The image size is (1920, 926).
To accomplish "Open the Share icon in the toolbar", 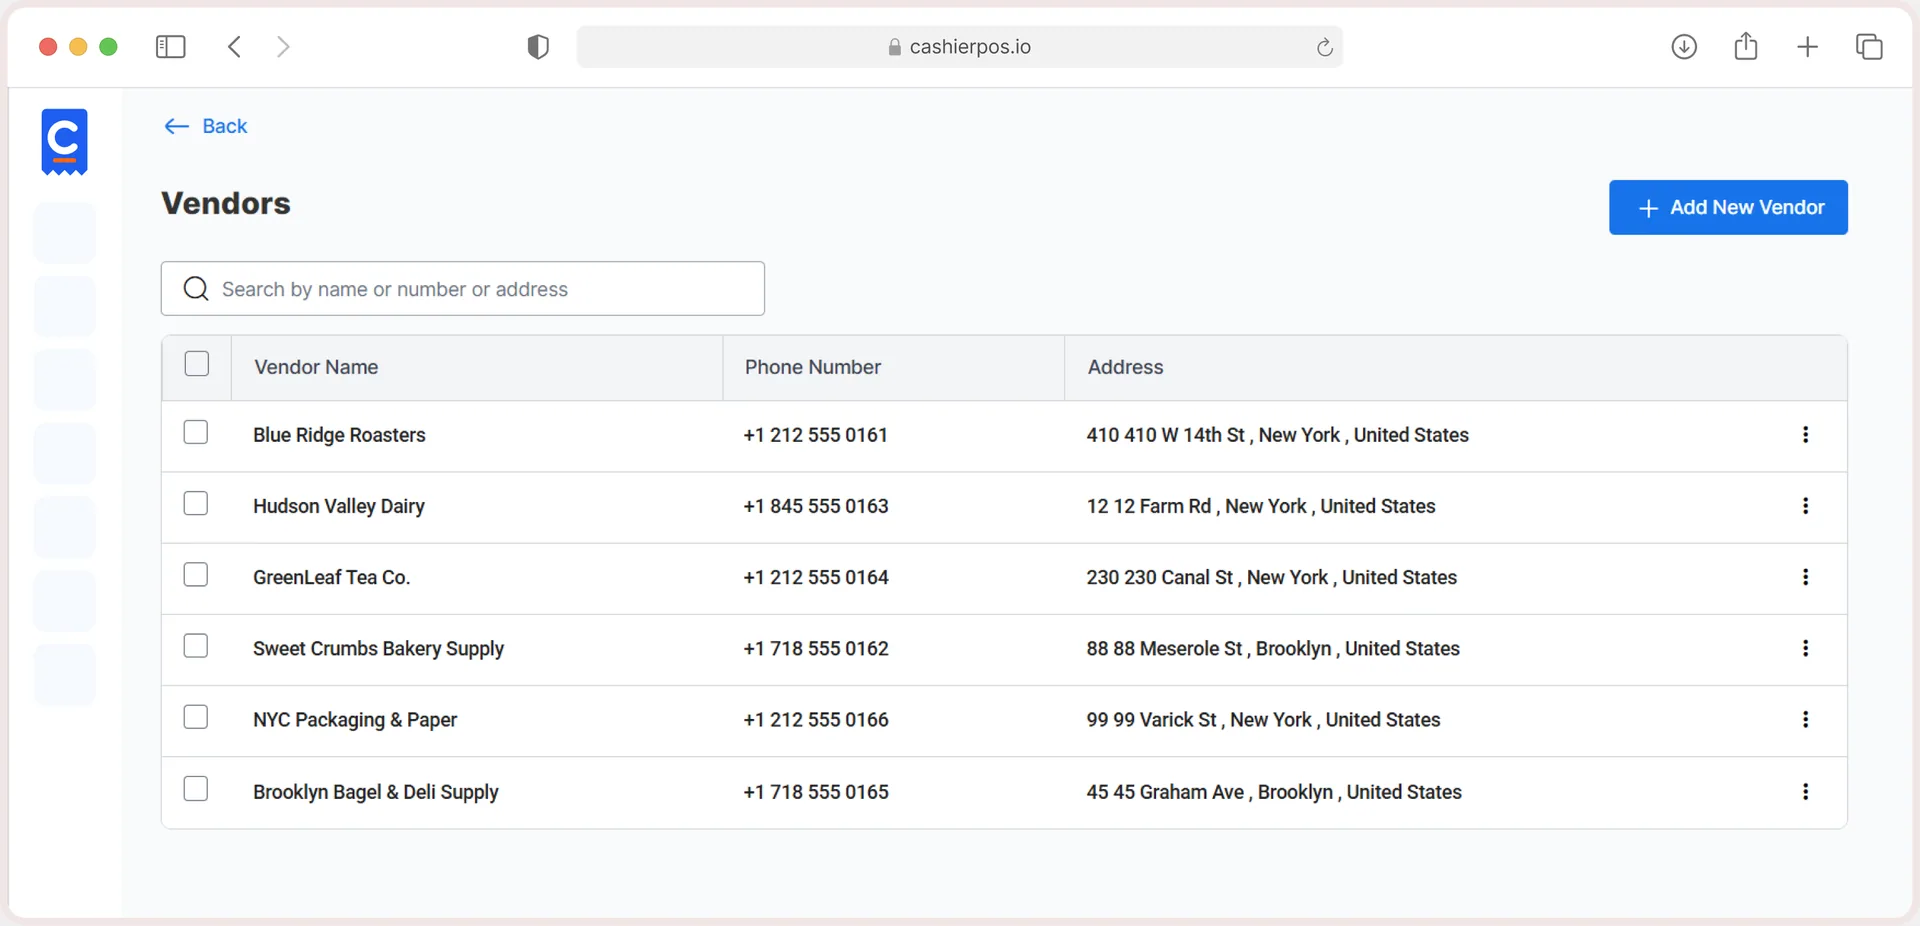I will click(x=1746, y=46).
